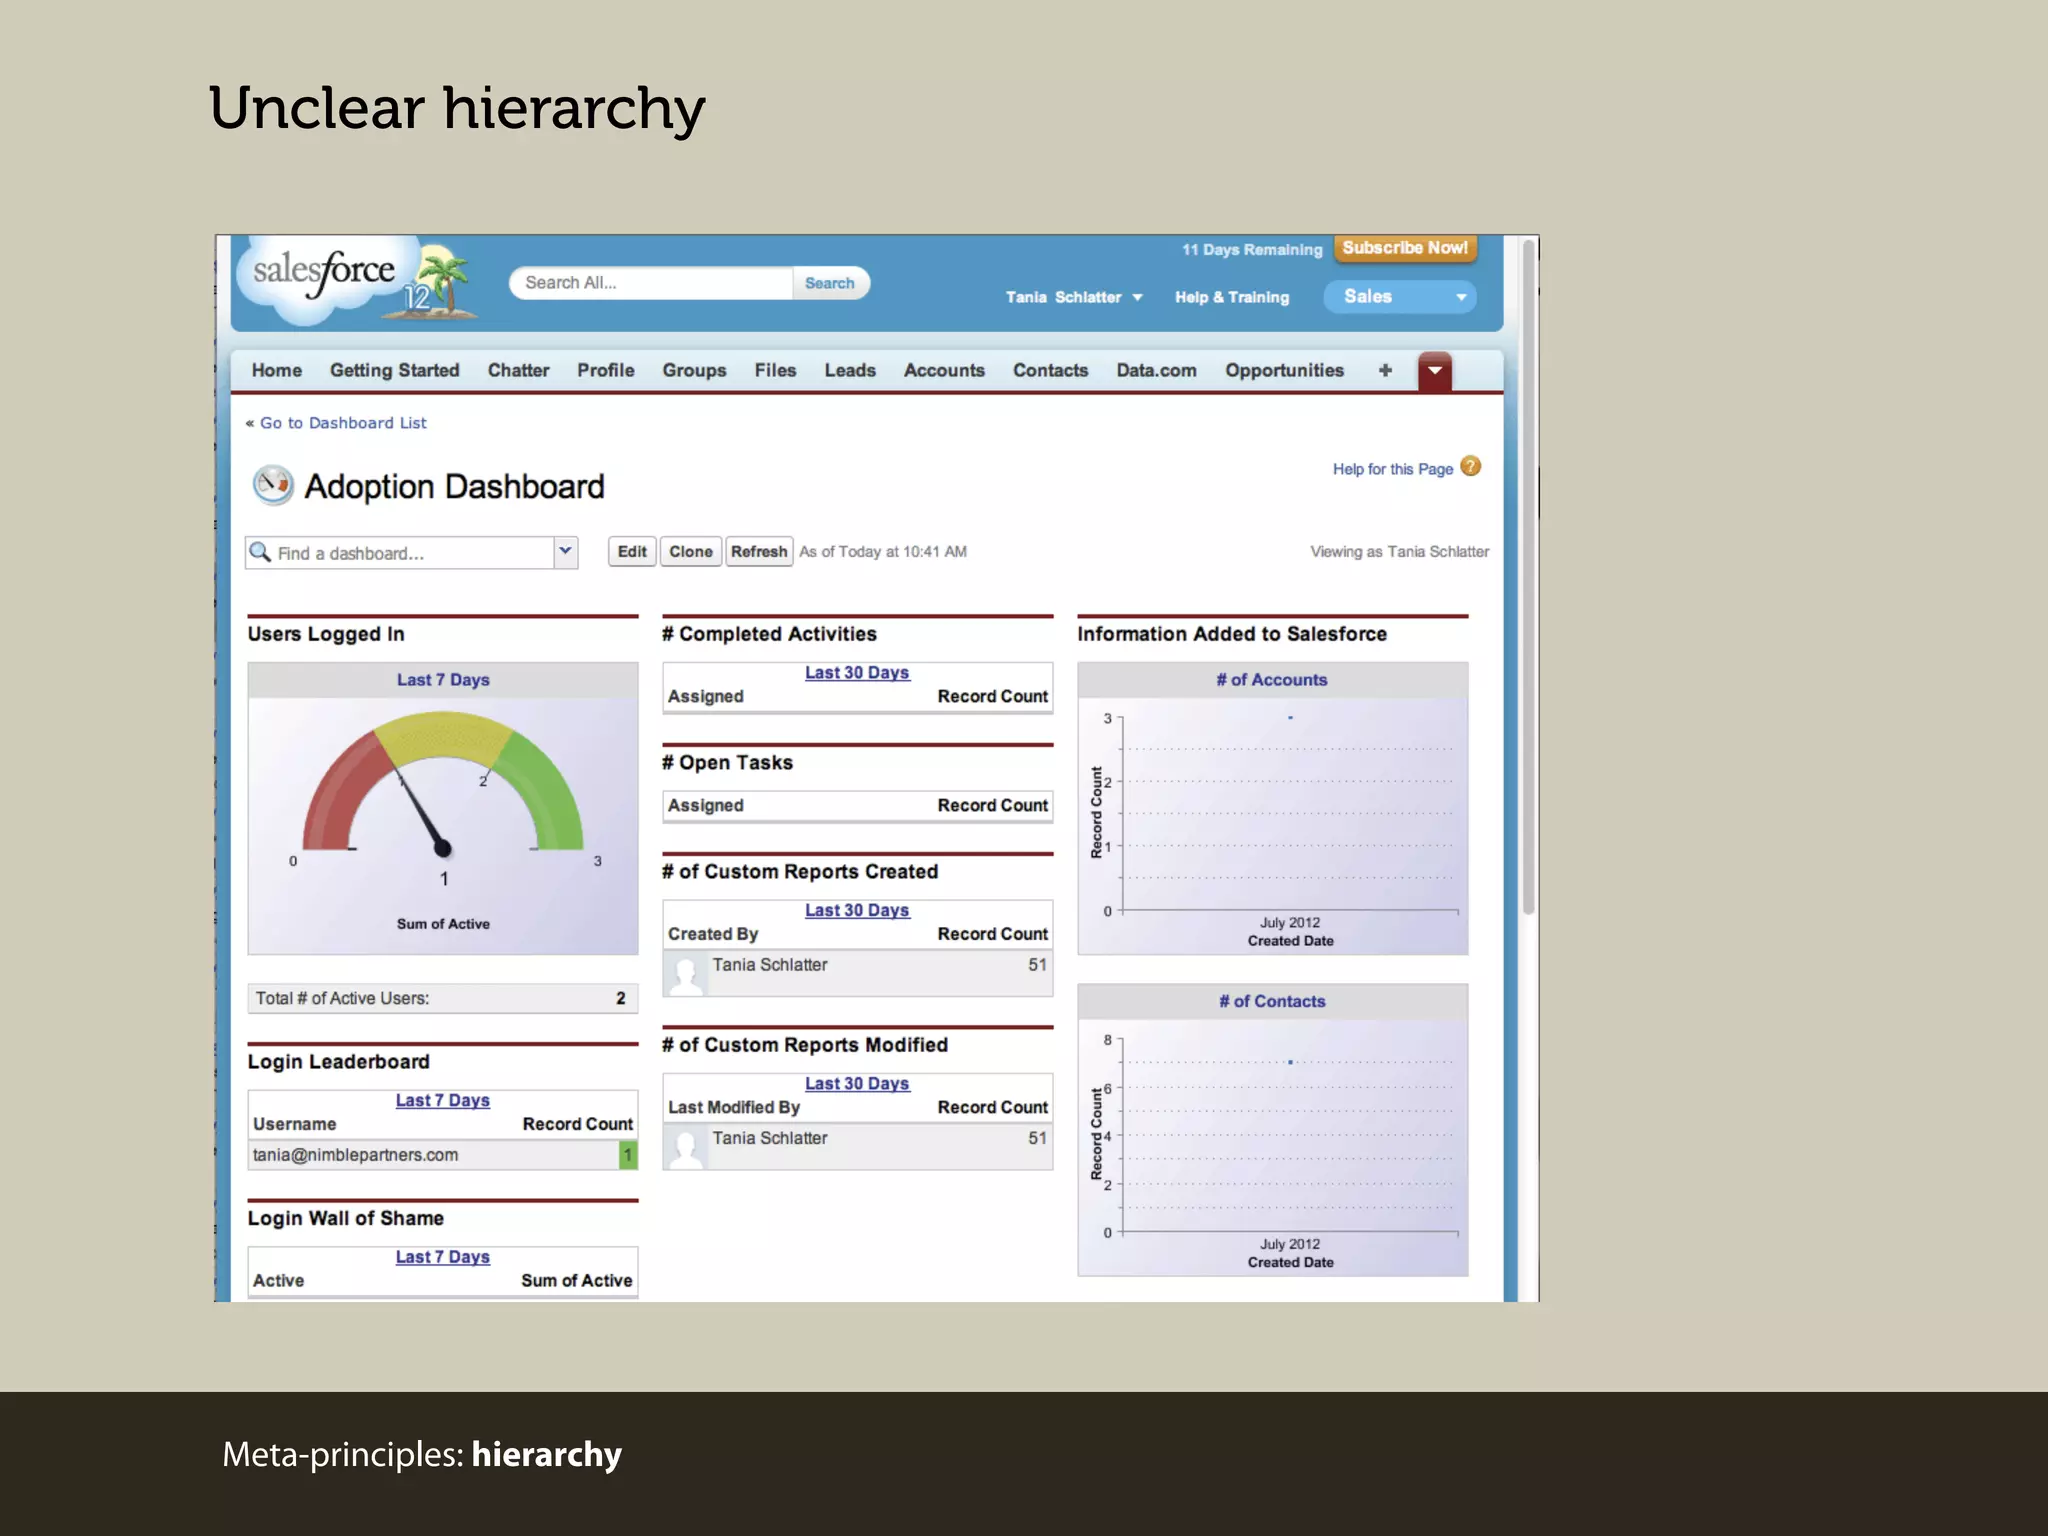Follow the Go to Dashboard List link
2048x1536 pixels.
tap(342, 423)
